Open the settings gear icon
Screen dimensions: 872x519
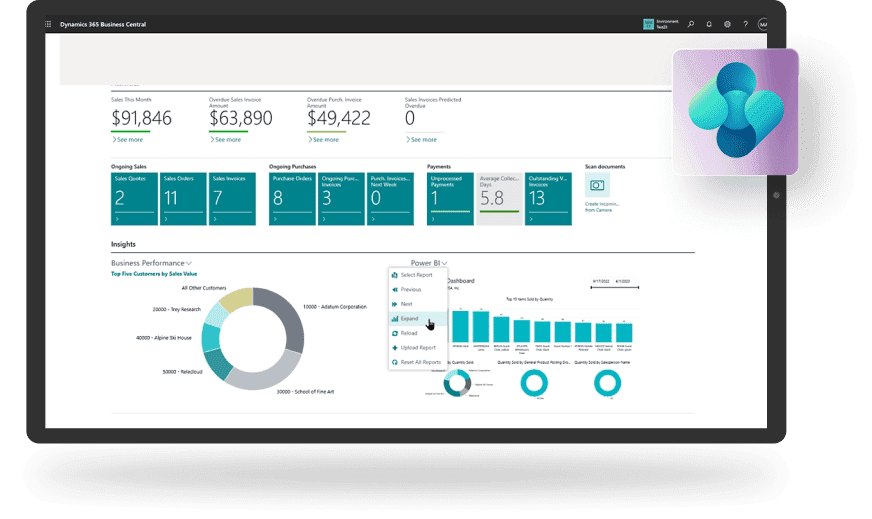pos(727,24)
